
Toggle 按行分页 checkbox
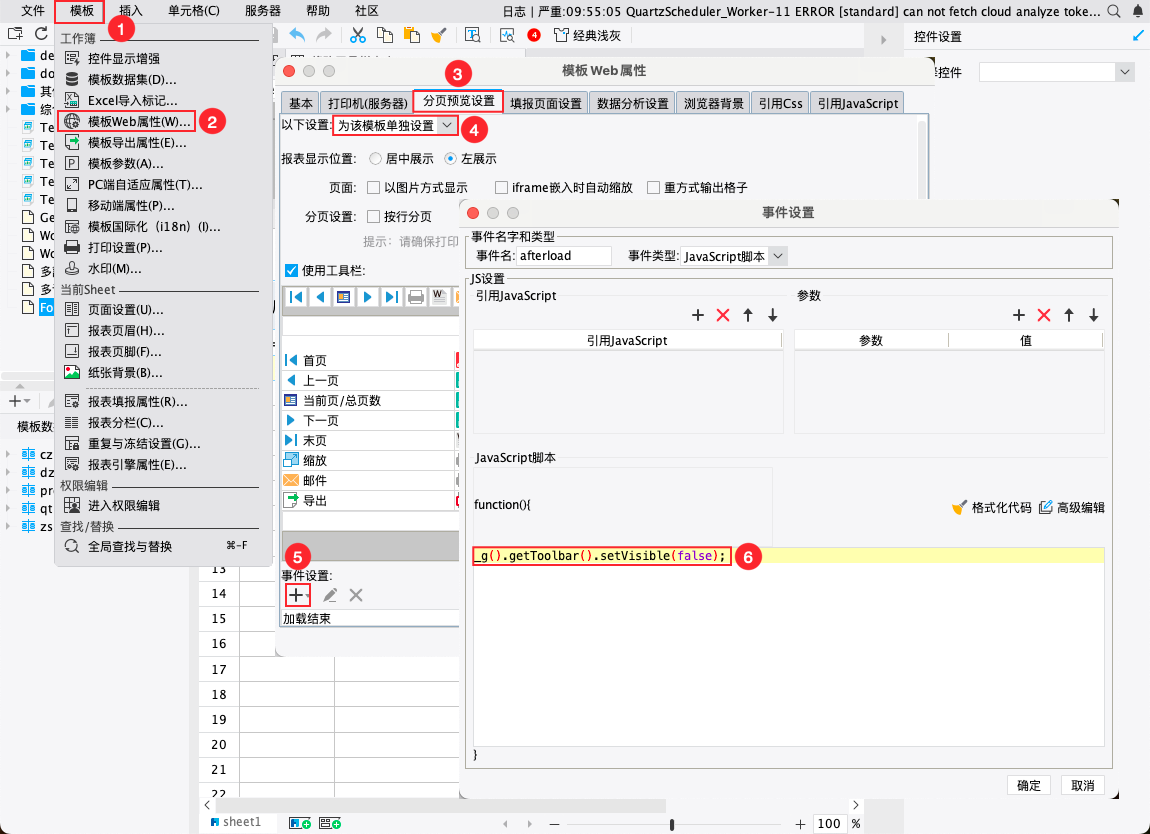click(x=373, y=216)
